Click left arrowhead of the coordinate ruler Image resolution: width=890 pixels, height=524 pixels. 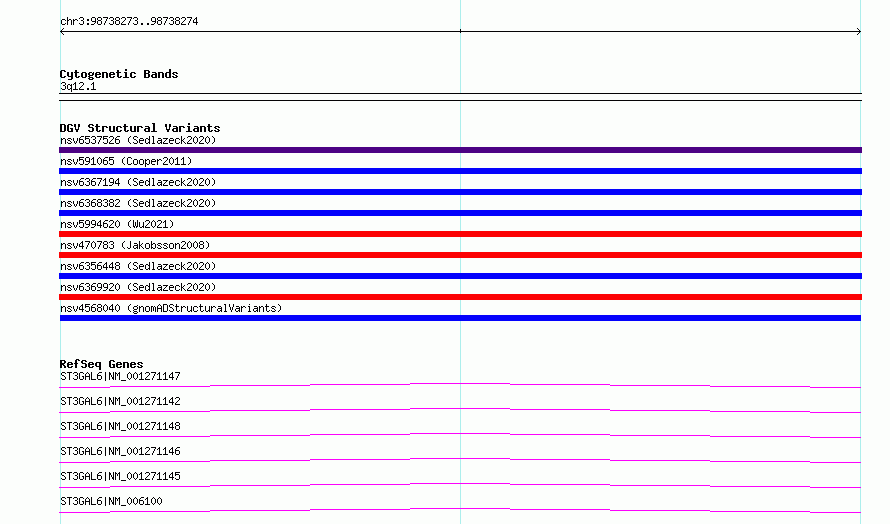(x=62, y=32)
